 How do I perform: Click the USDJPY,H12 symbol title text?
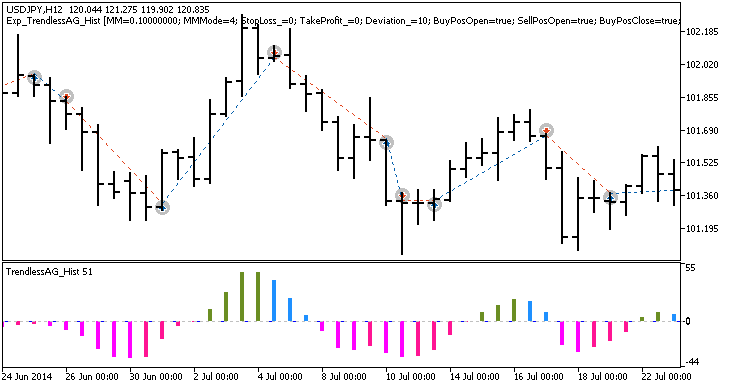[x=35, y=9]
